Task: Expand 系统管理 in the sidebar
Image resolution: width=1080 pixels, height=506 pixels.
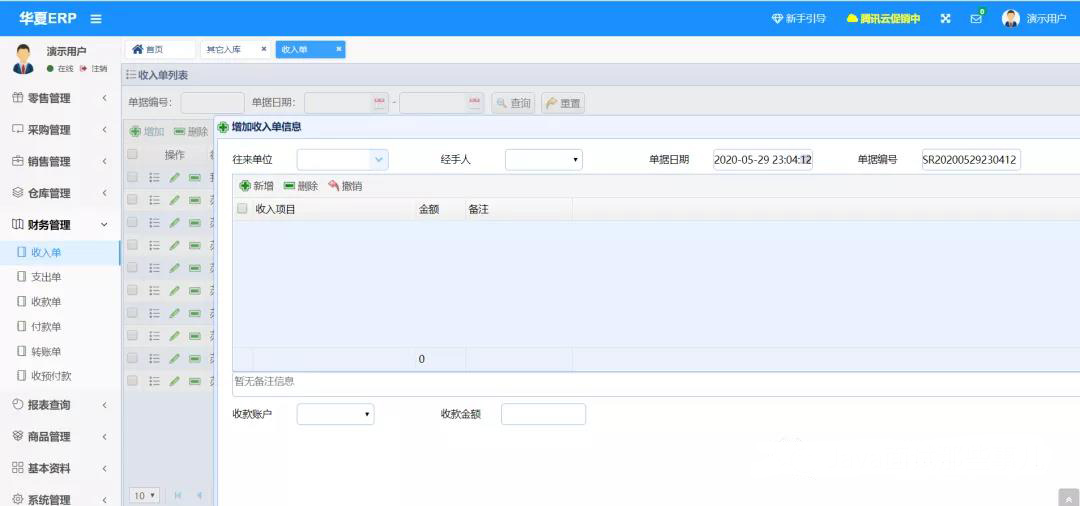Action: [60, 499]
